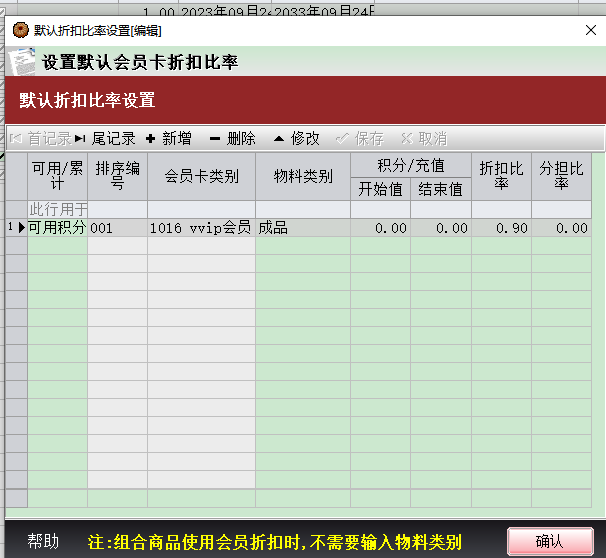The height and width of the screenshot is (558, 606).
Task: Click the 物料类别 column header
Action: tap(303, 176)
